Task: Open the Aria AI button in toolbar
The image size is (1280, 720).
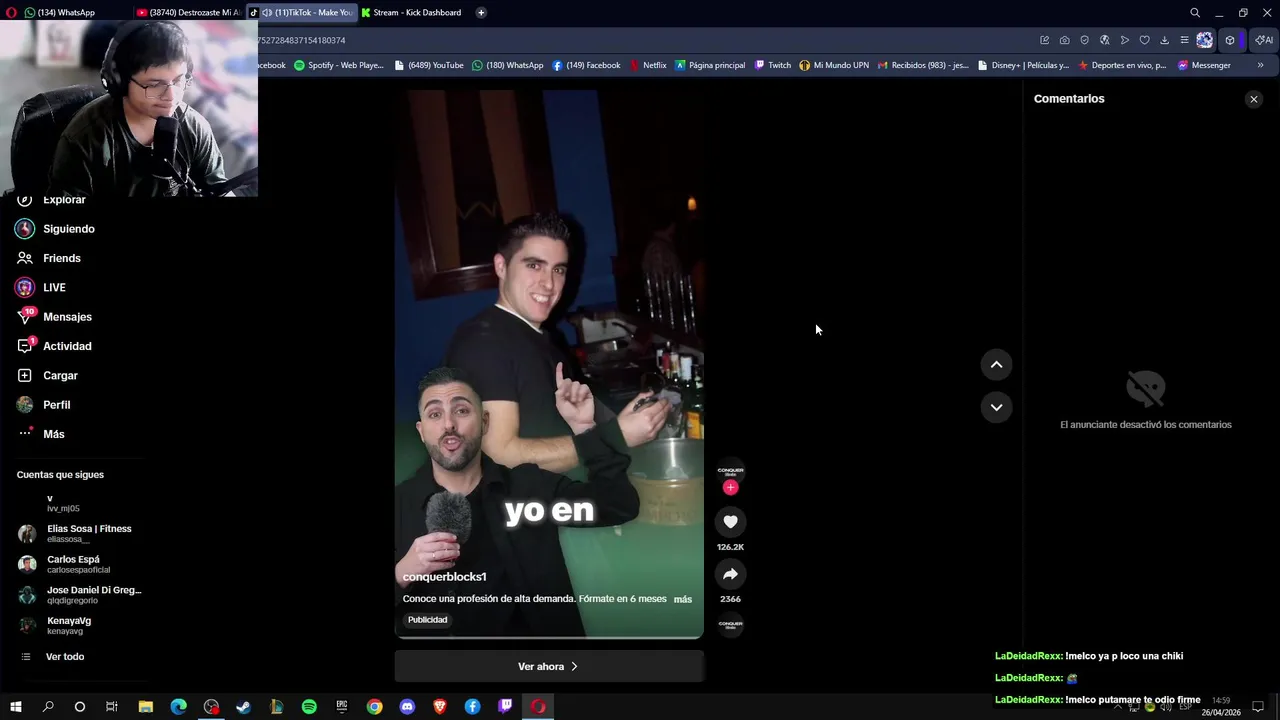Action: [1264, 40]
